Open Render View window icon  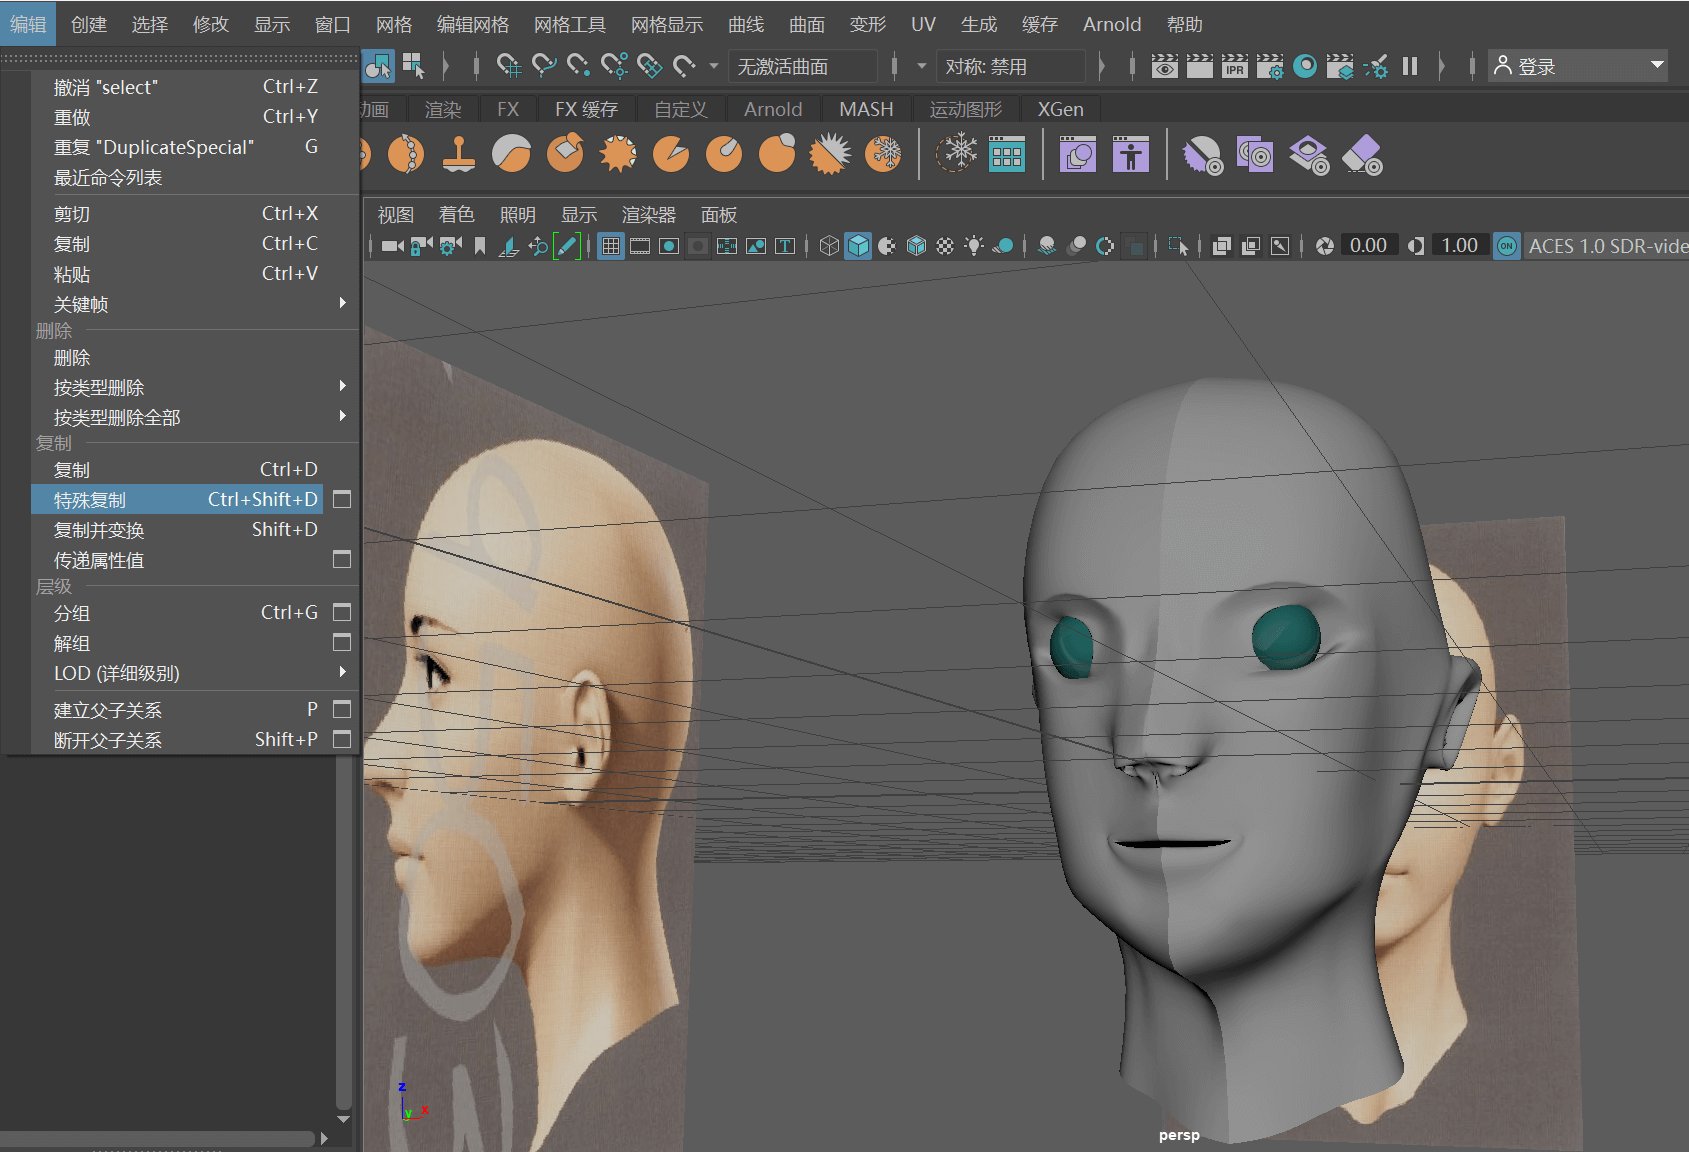click(x=1164, y=66)
